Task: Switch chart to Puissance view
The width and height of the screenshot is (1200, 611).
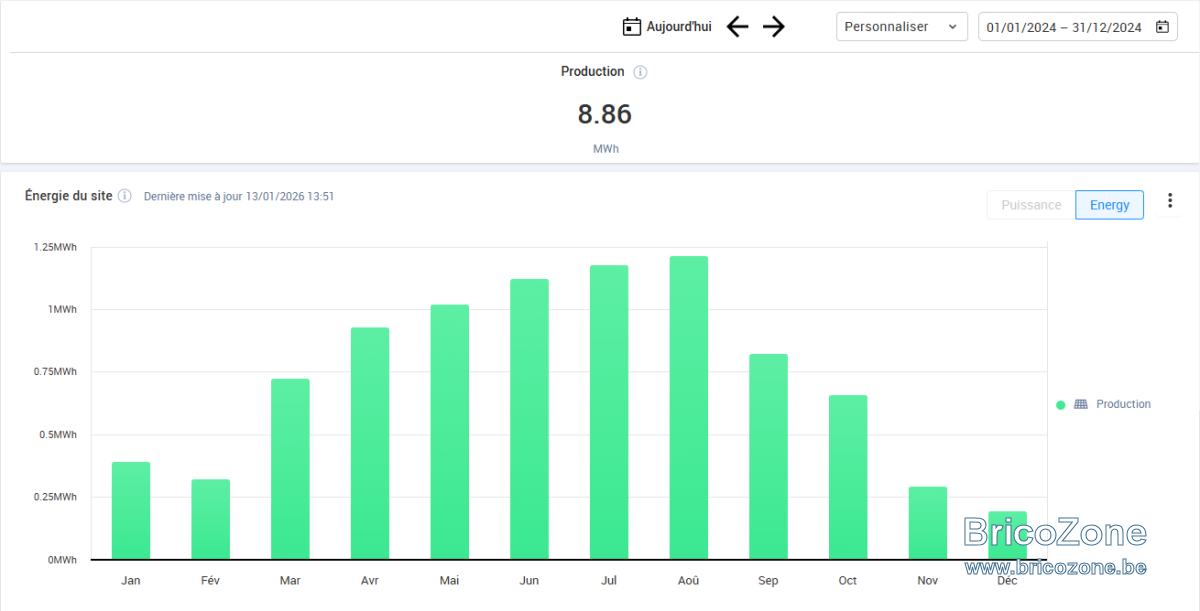Action: (1031, 205)
